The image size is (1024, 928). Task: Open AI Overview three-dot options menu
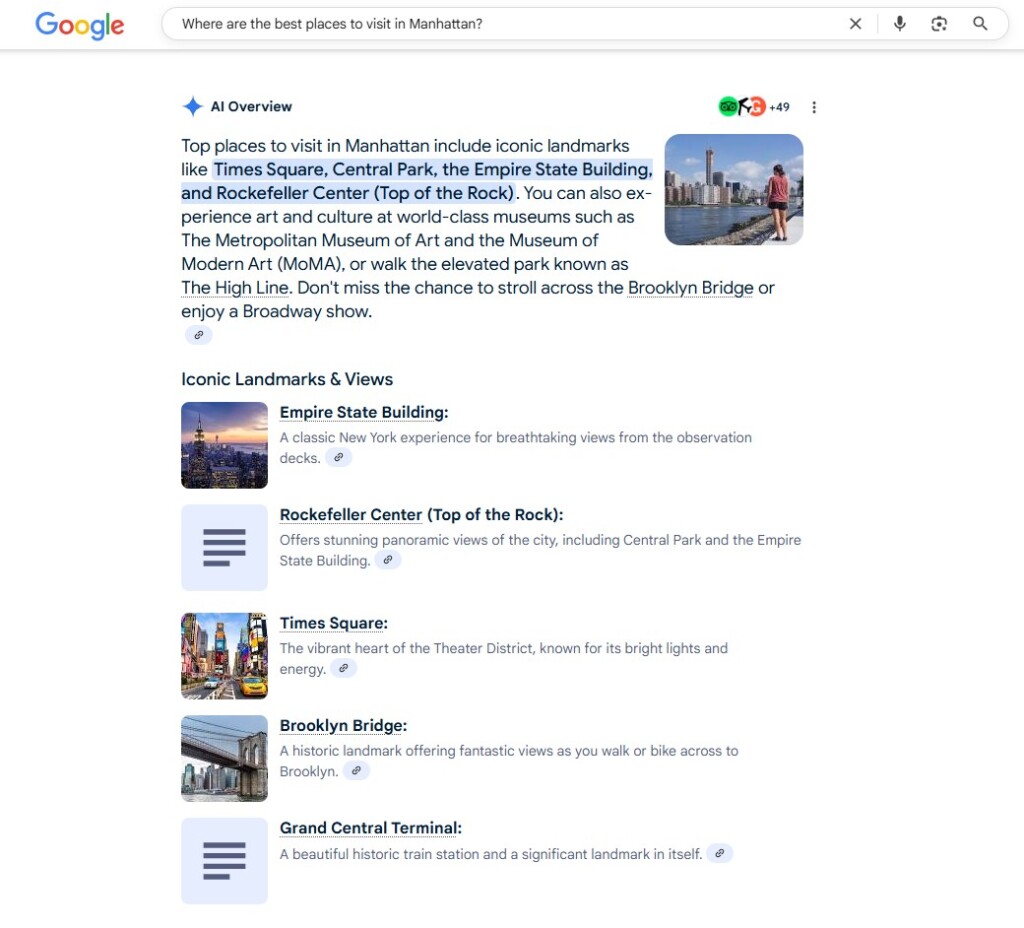[x=814, y=107]
